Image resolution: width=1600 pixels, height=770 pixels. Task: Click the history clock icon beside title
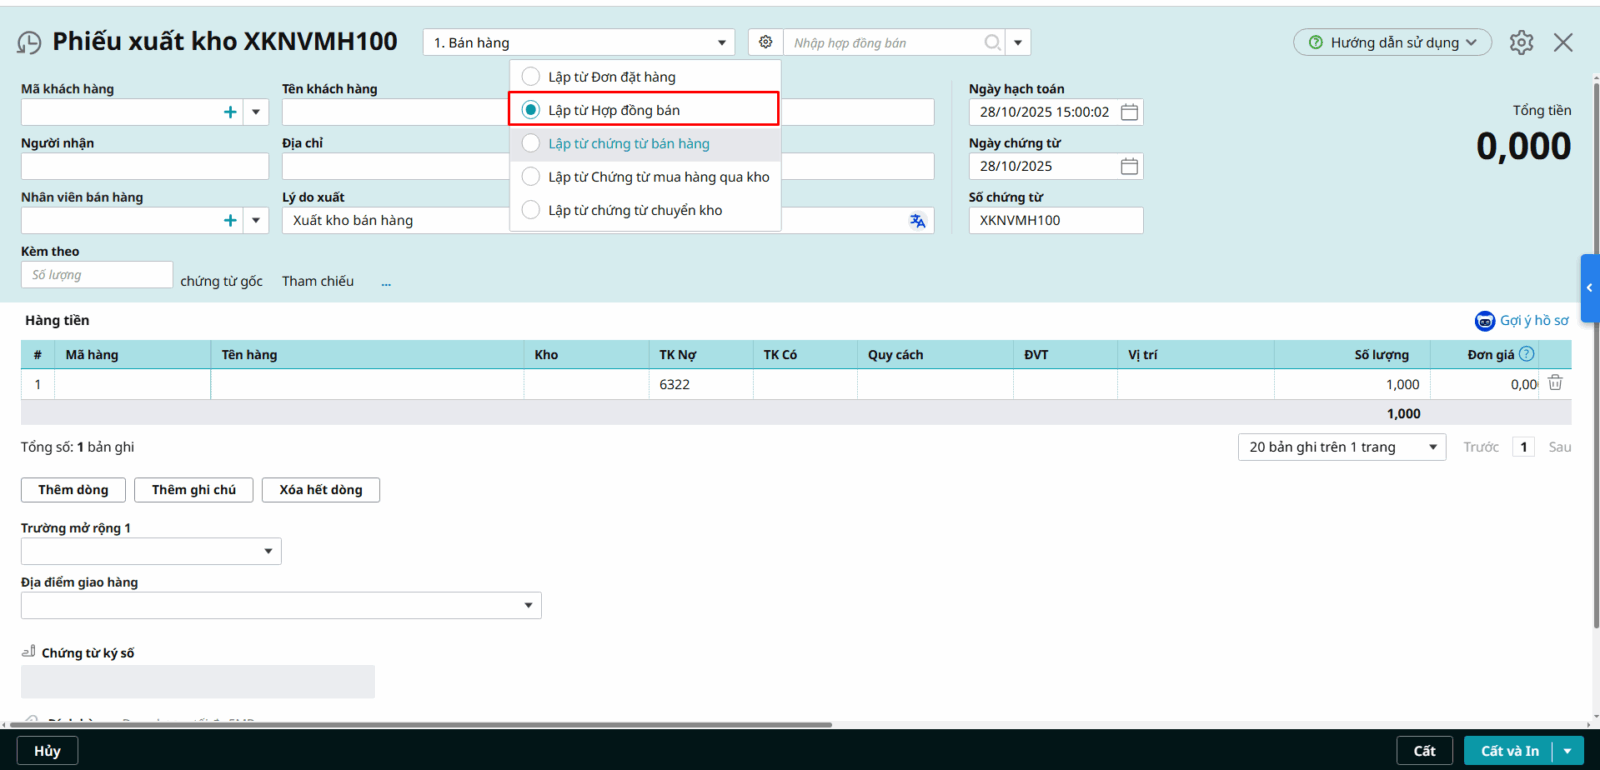[30, 42]
